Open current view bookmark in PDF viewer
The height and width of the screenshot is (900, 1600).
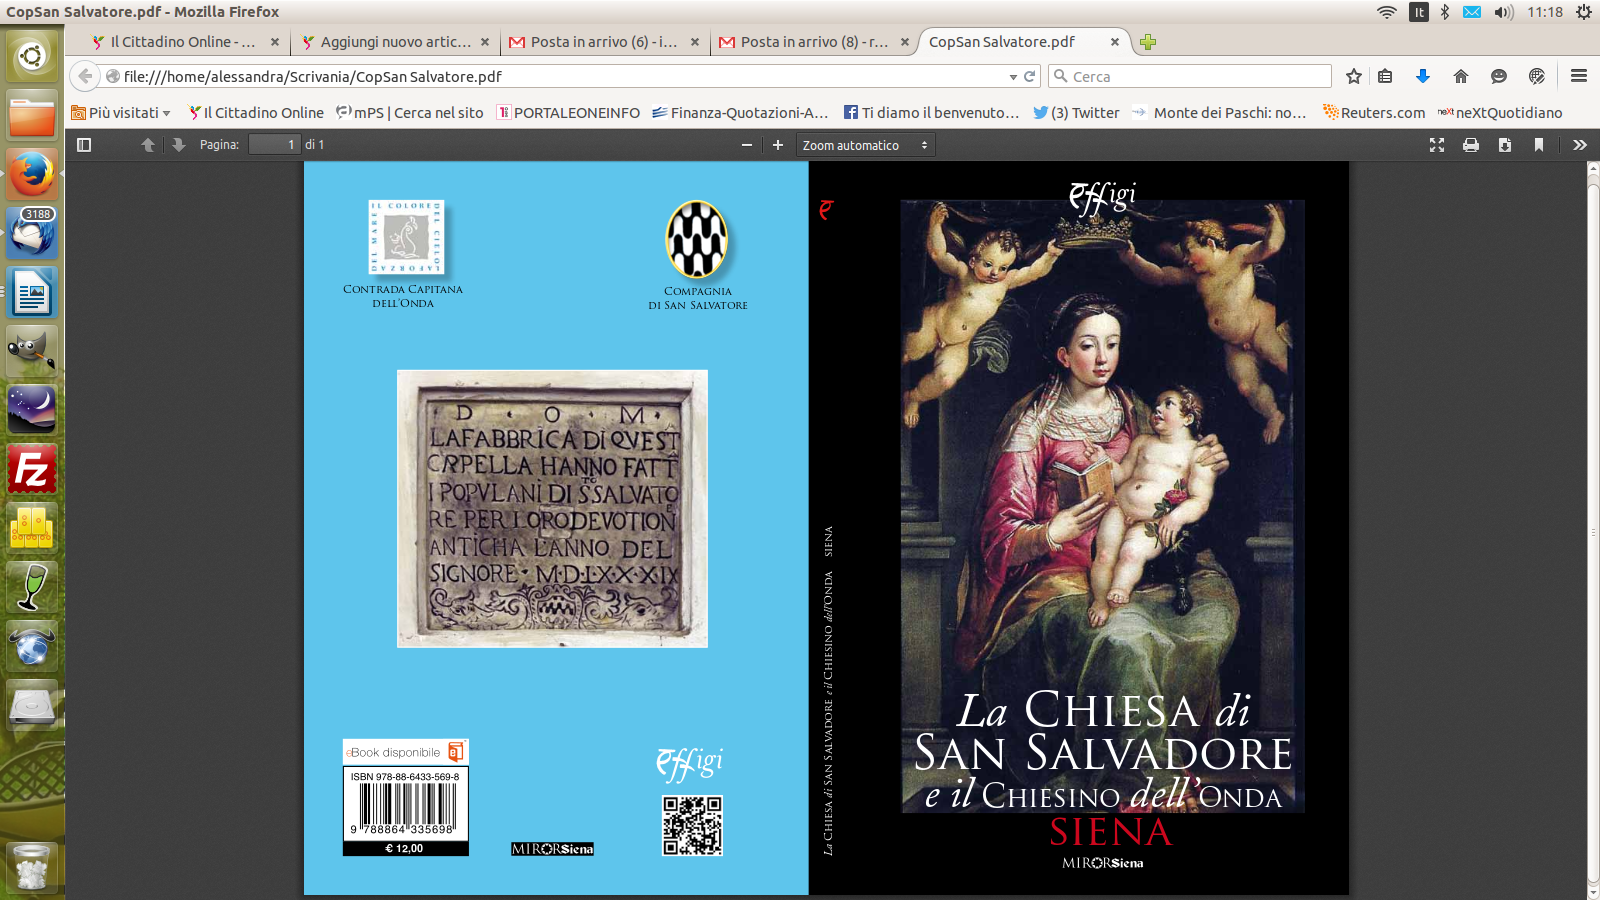pos(1539,145)
